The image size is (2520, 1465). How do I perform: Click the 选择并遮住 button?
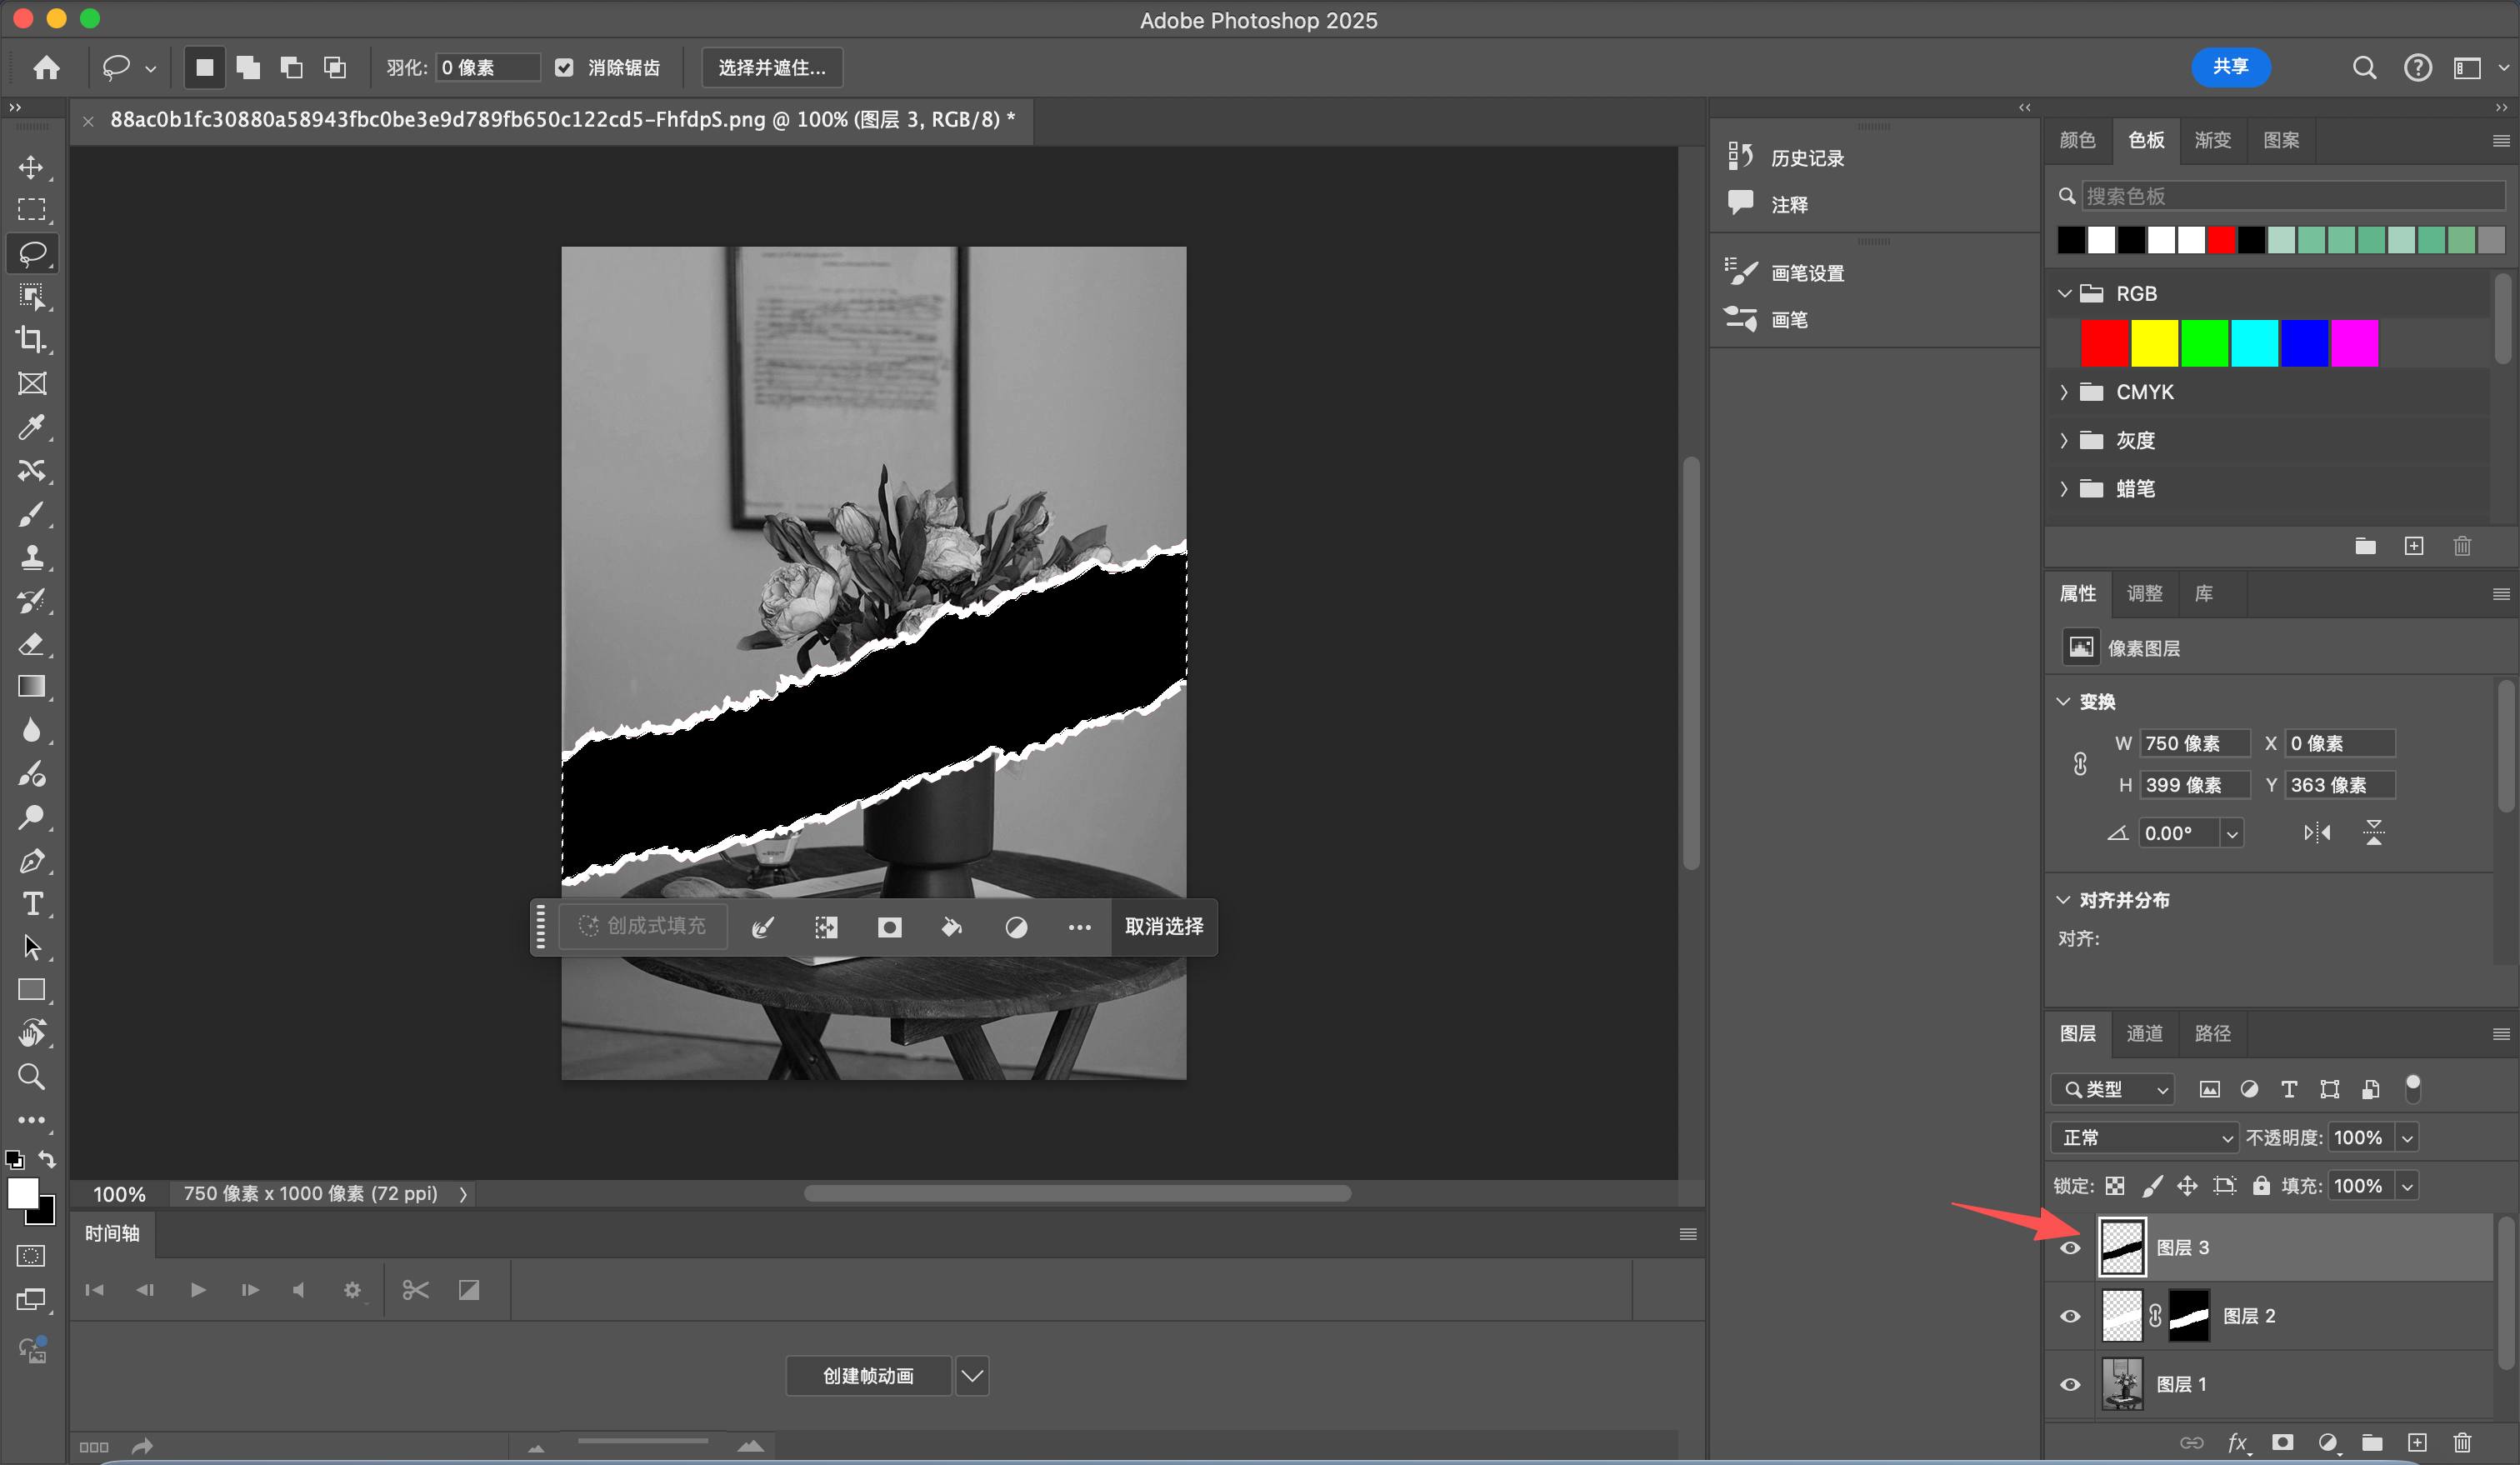(772, 68)
